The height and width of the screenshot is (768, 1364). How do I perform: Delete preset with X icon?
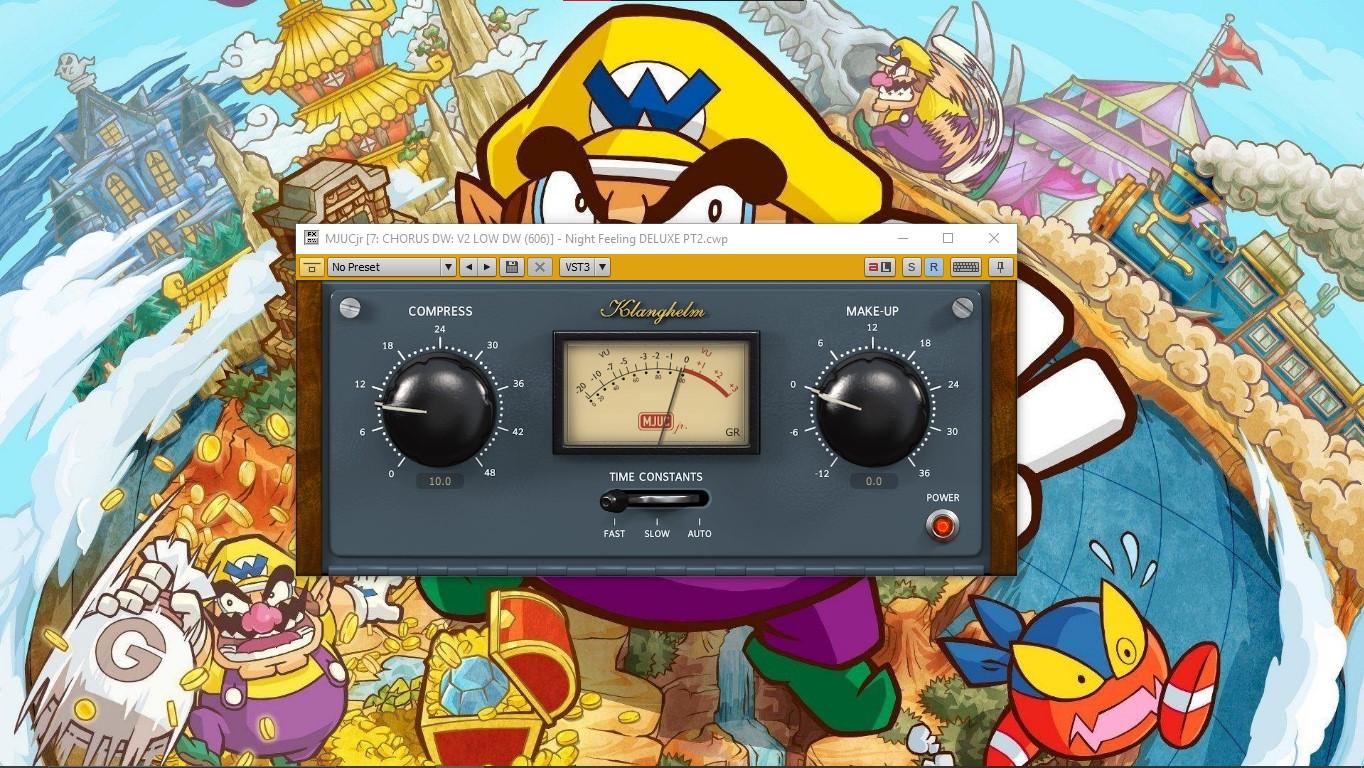(539, 267)
